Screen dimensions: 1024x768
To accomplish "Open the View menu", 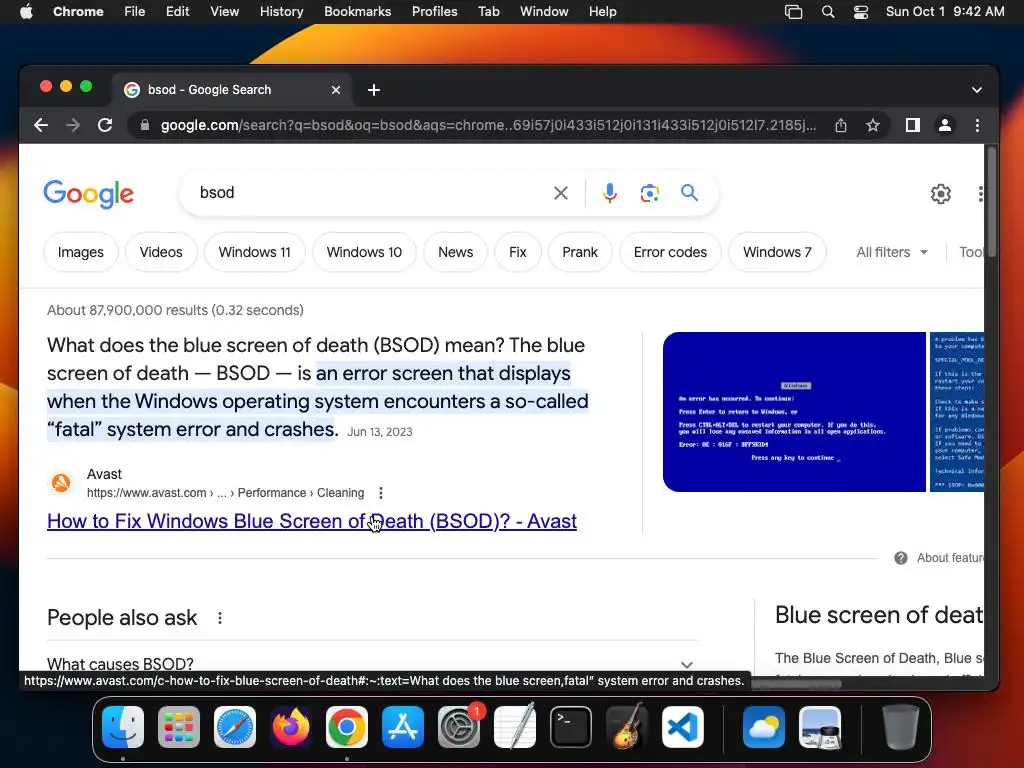I will pyautogui.click(x=224, y=12).
